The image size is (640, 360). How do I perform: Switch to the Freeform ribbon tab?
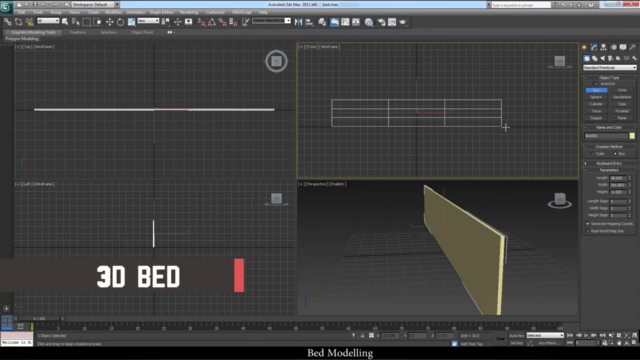click(78, 32)
